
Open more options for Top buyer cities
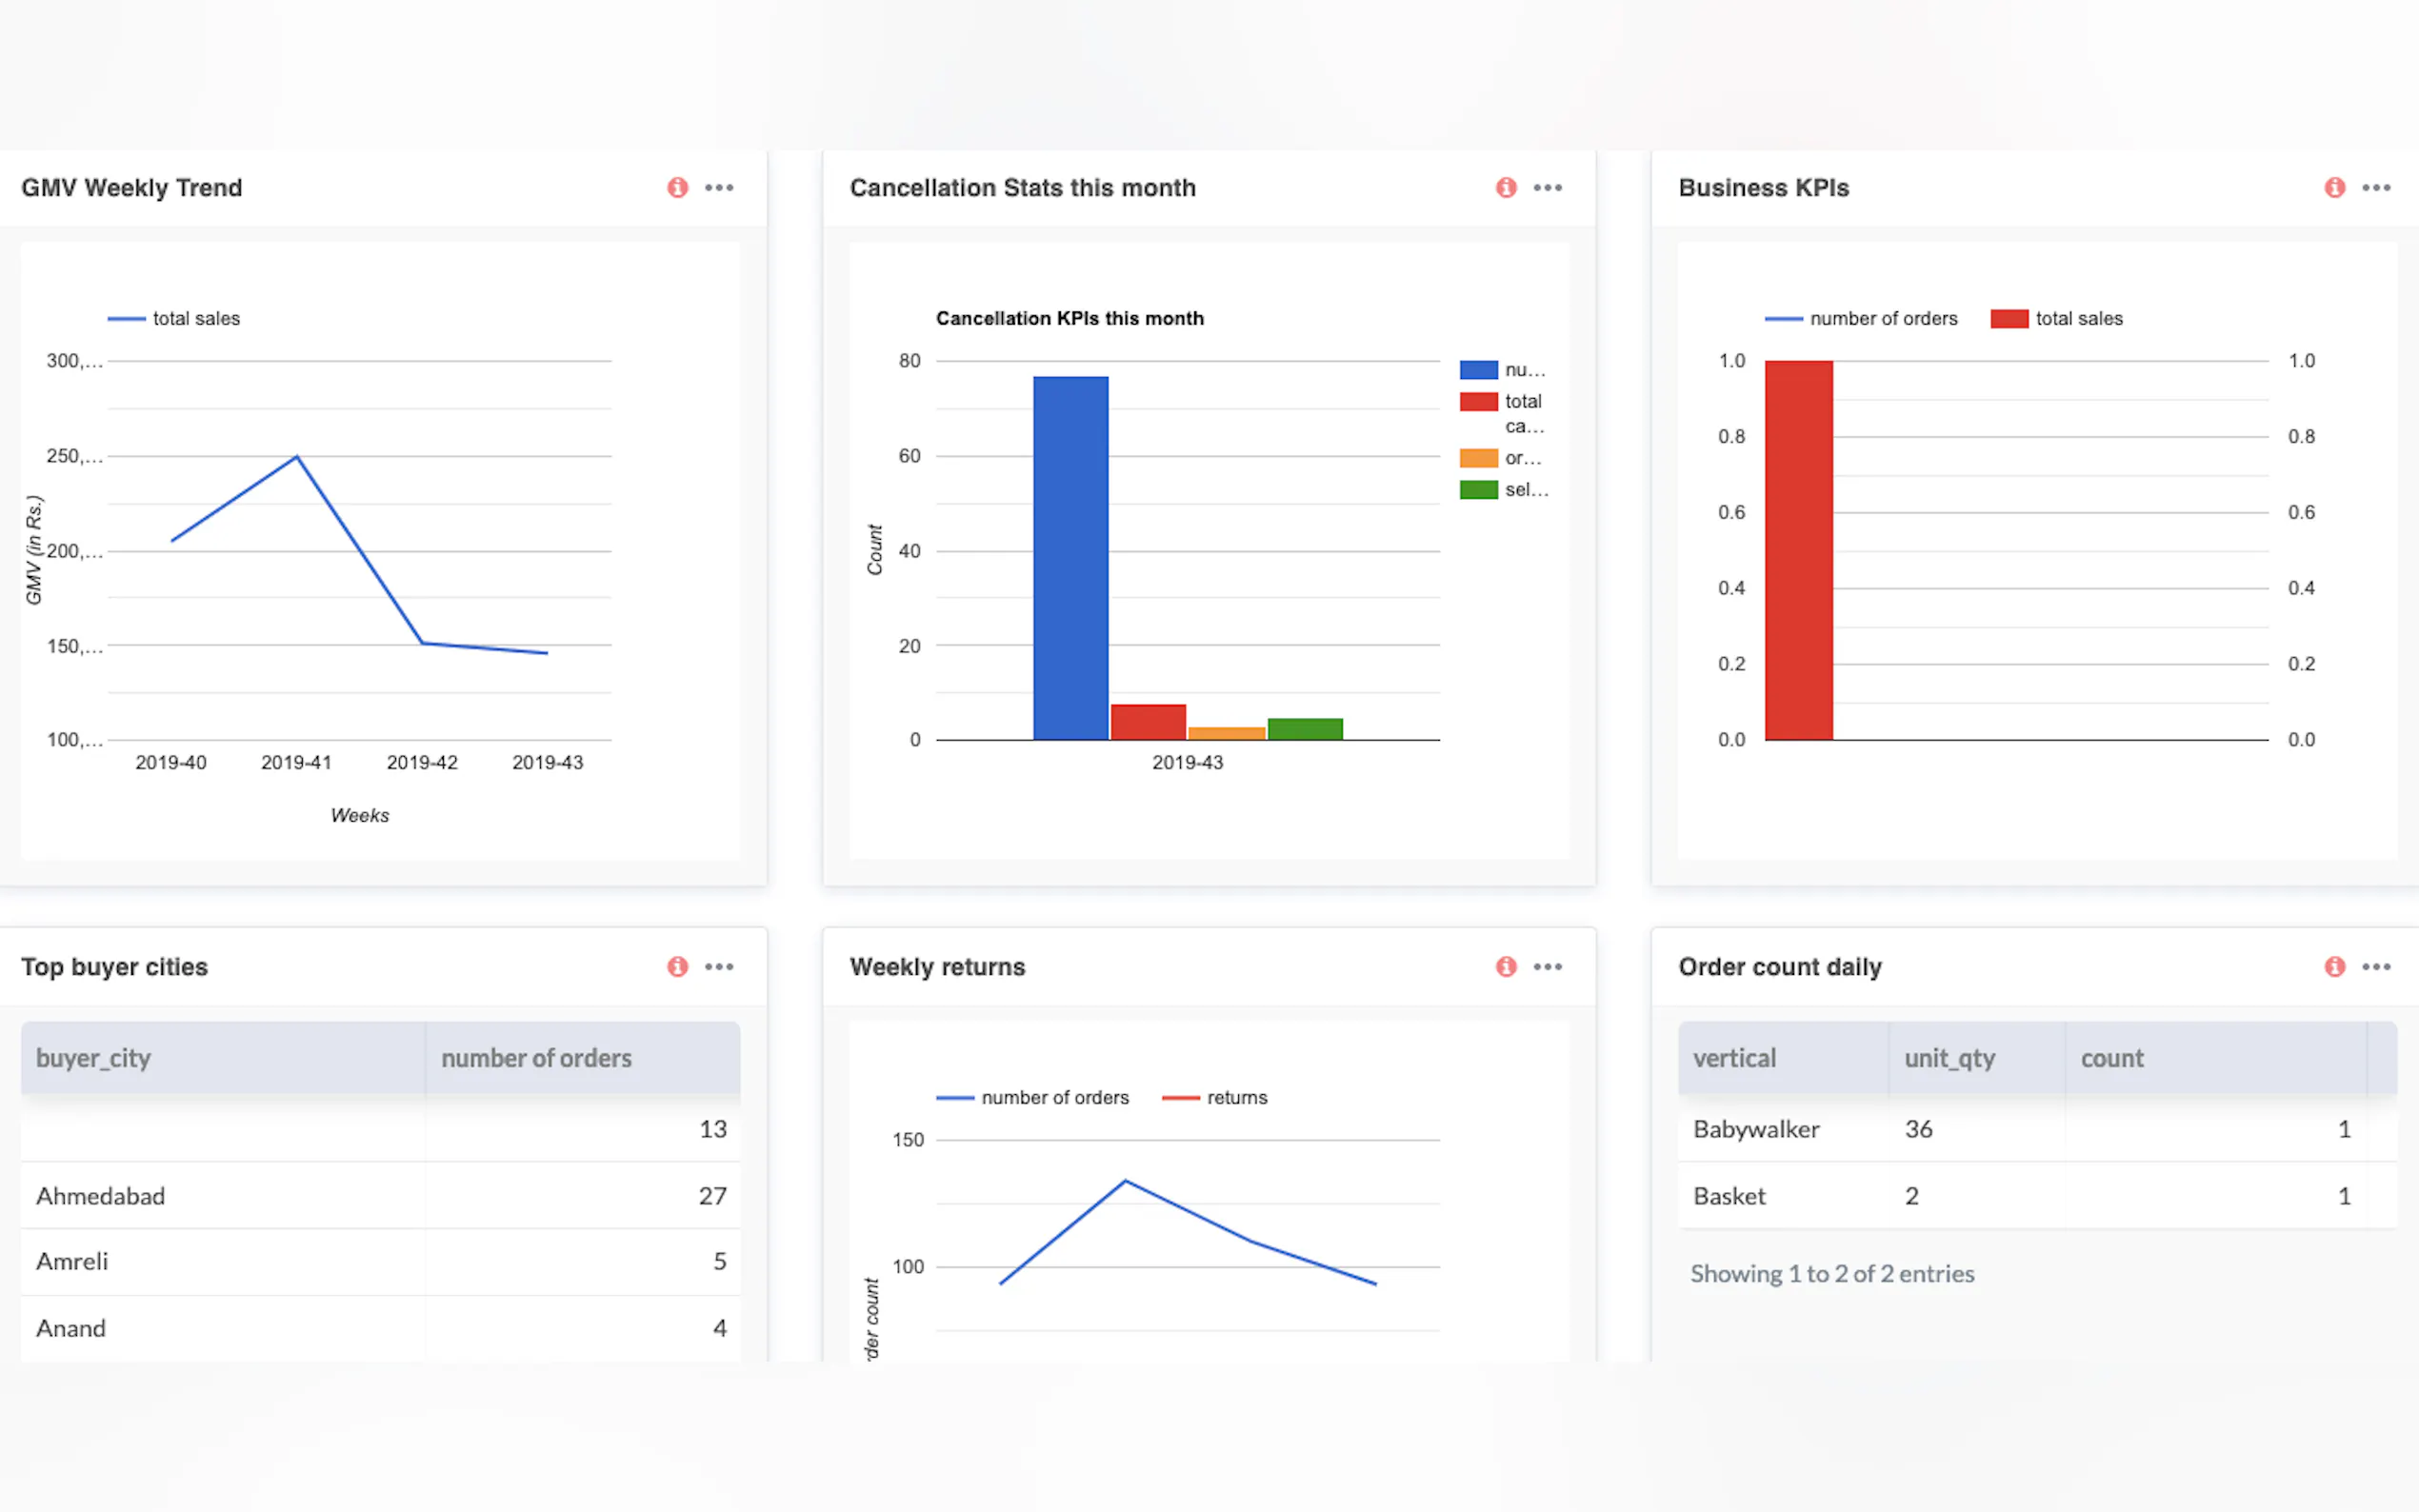[719, 966]
